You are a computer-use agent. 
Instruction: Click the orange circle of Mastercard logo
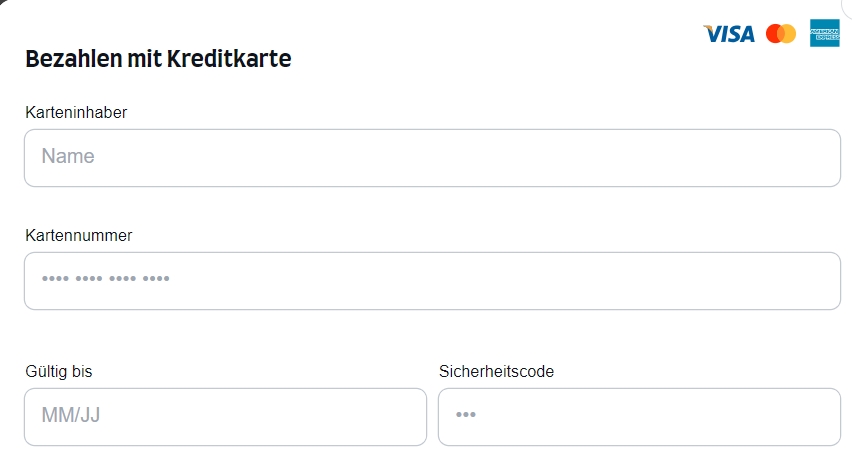(x=787, y=34)
